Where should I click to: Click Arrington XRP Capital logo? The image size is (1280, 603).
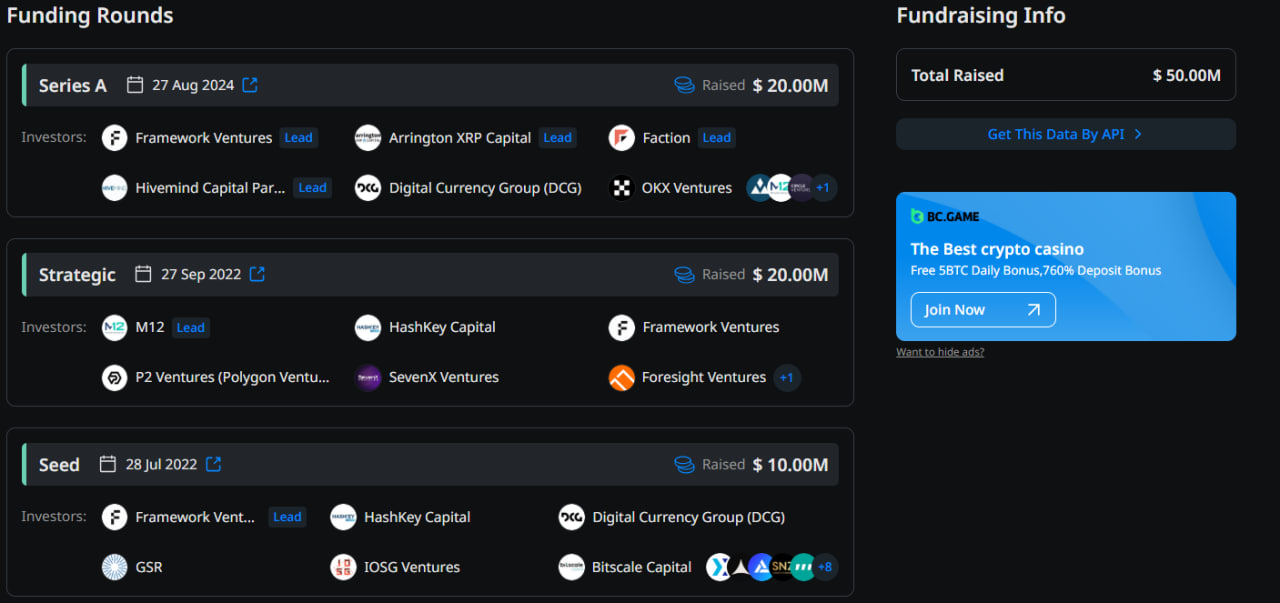(x=368, y=138)
